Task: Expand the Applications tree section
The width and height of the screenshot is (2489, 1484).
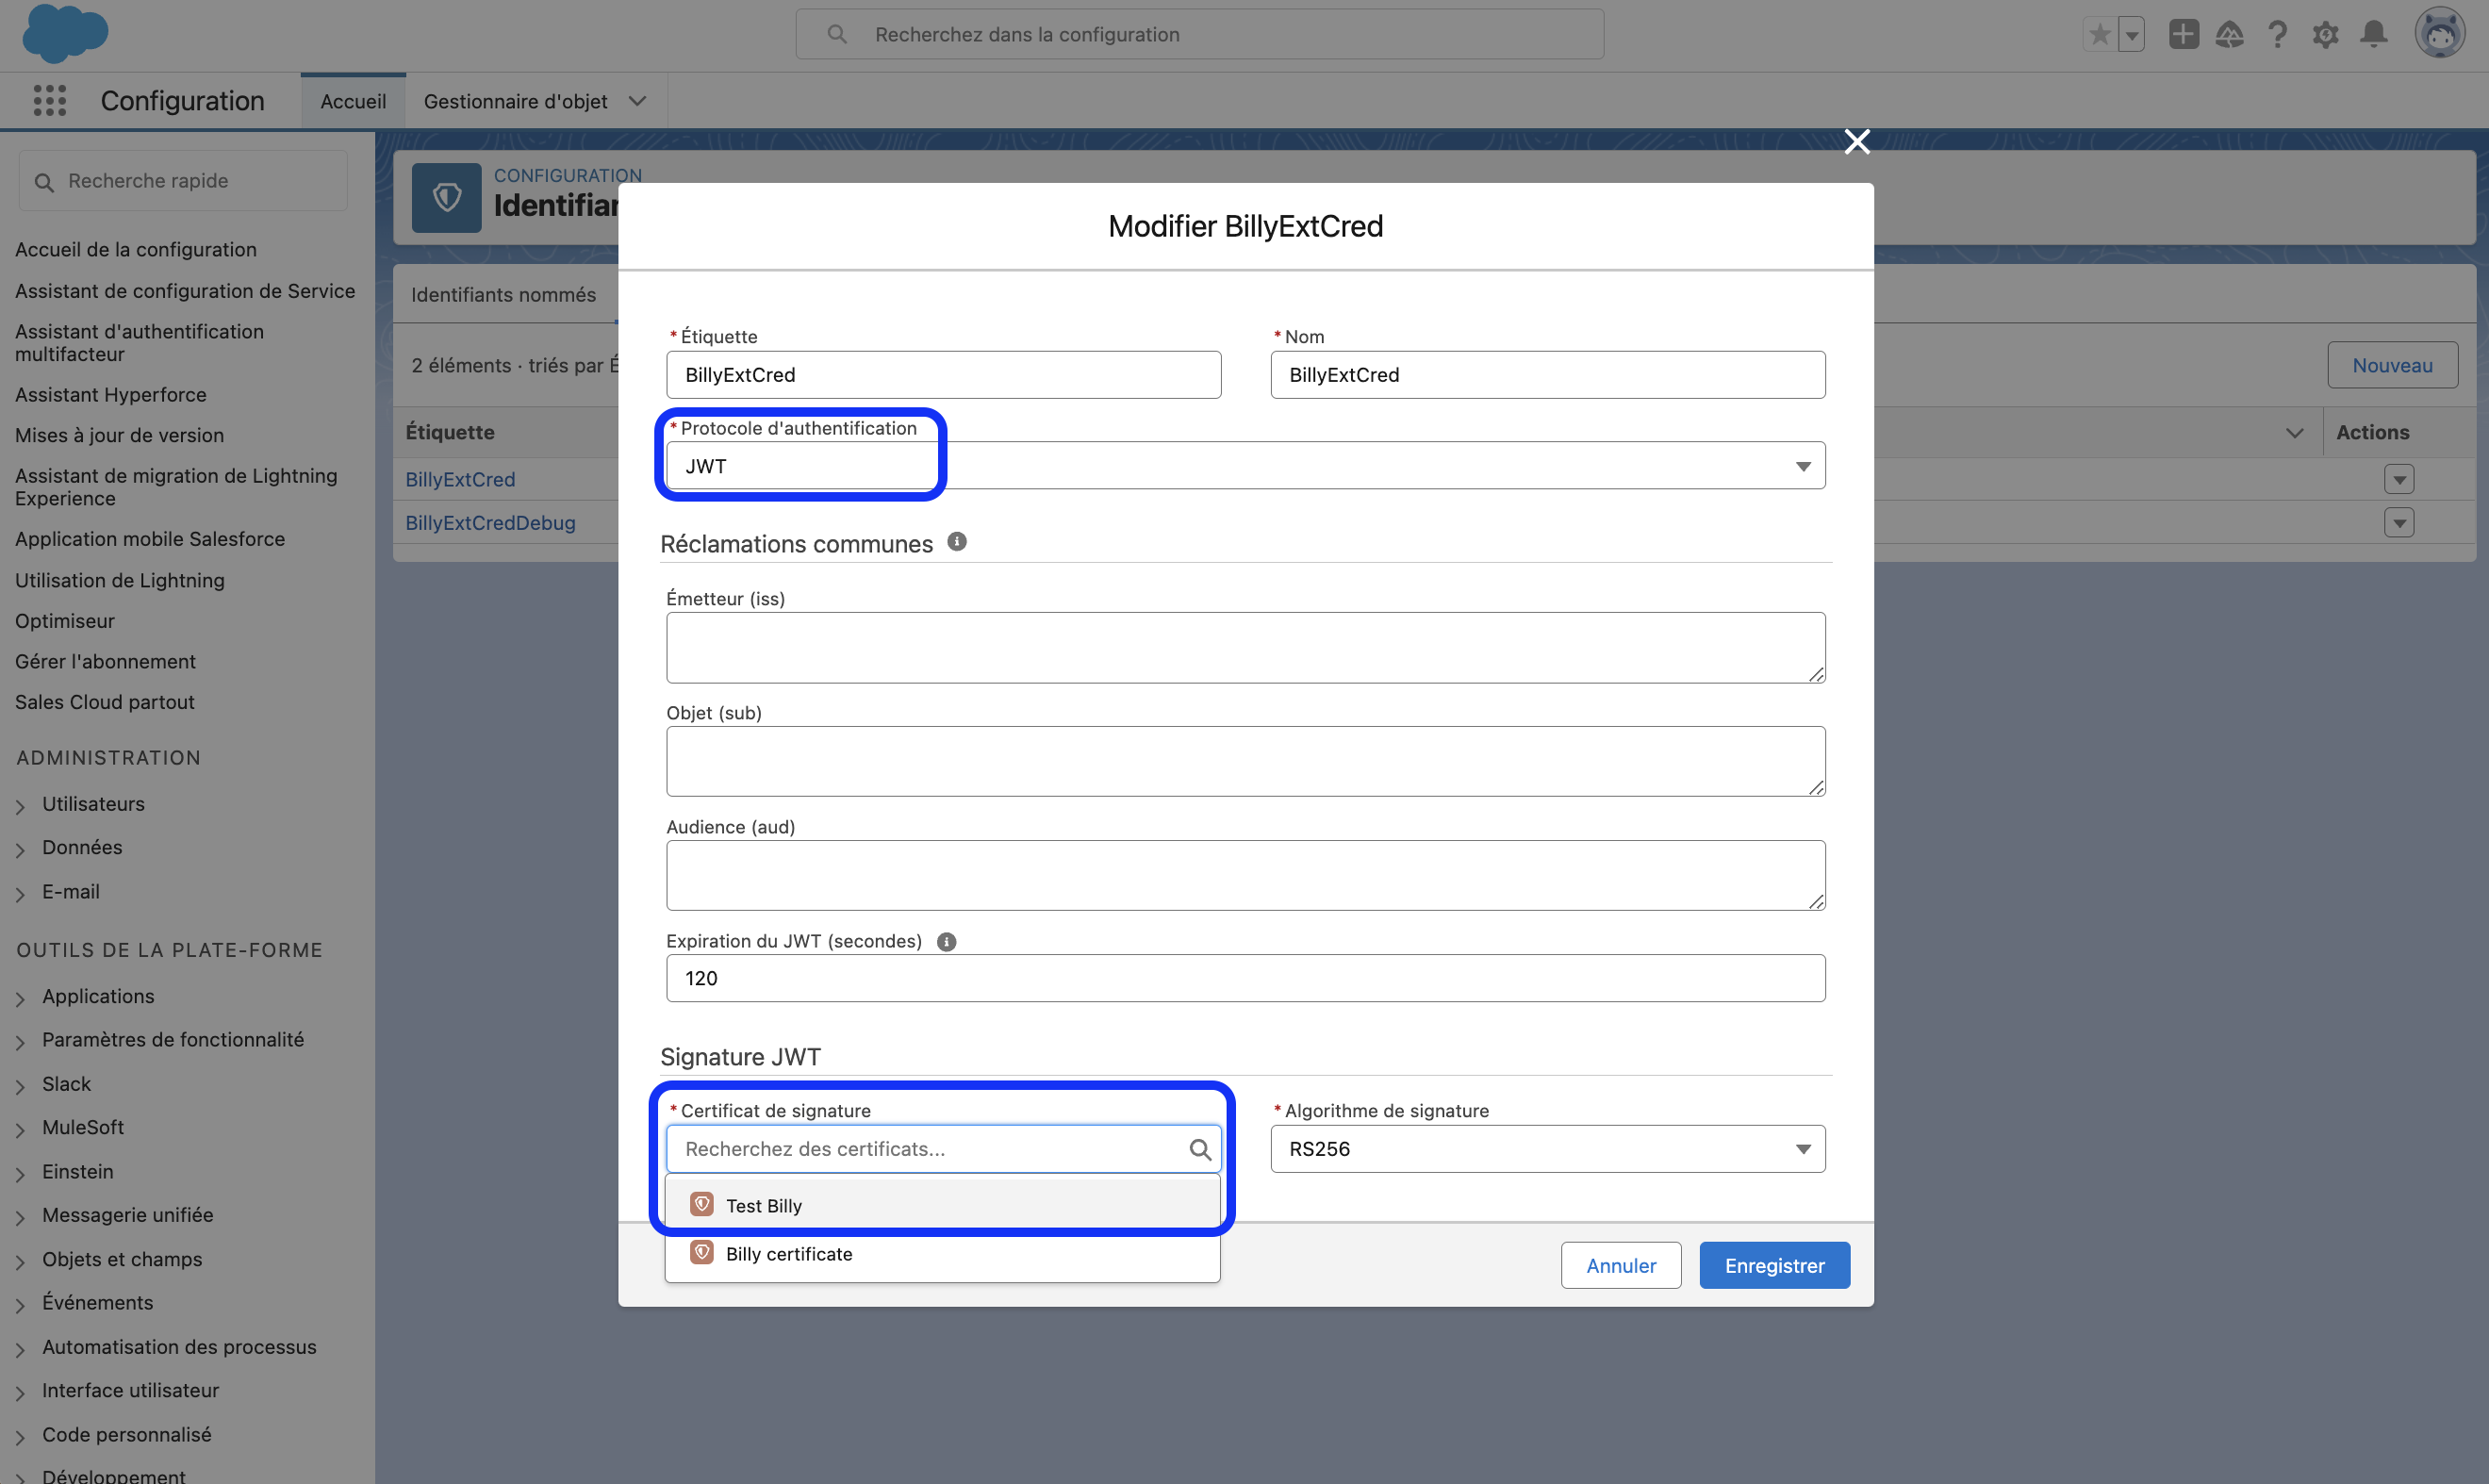Action: click(20, 998)
